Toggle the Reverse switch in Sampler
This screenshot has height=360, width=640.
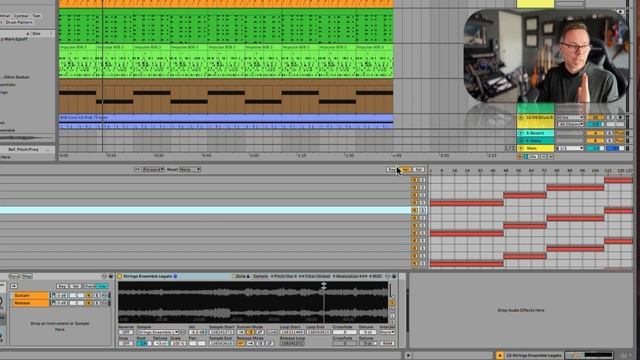pos(126,332)
